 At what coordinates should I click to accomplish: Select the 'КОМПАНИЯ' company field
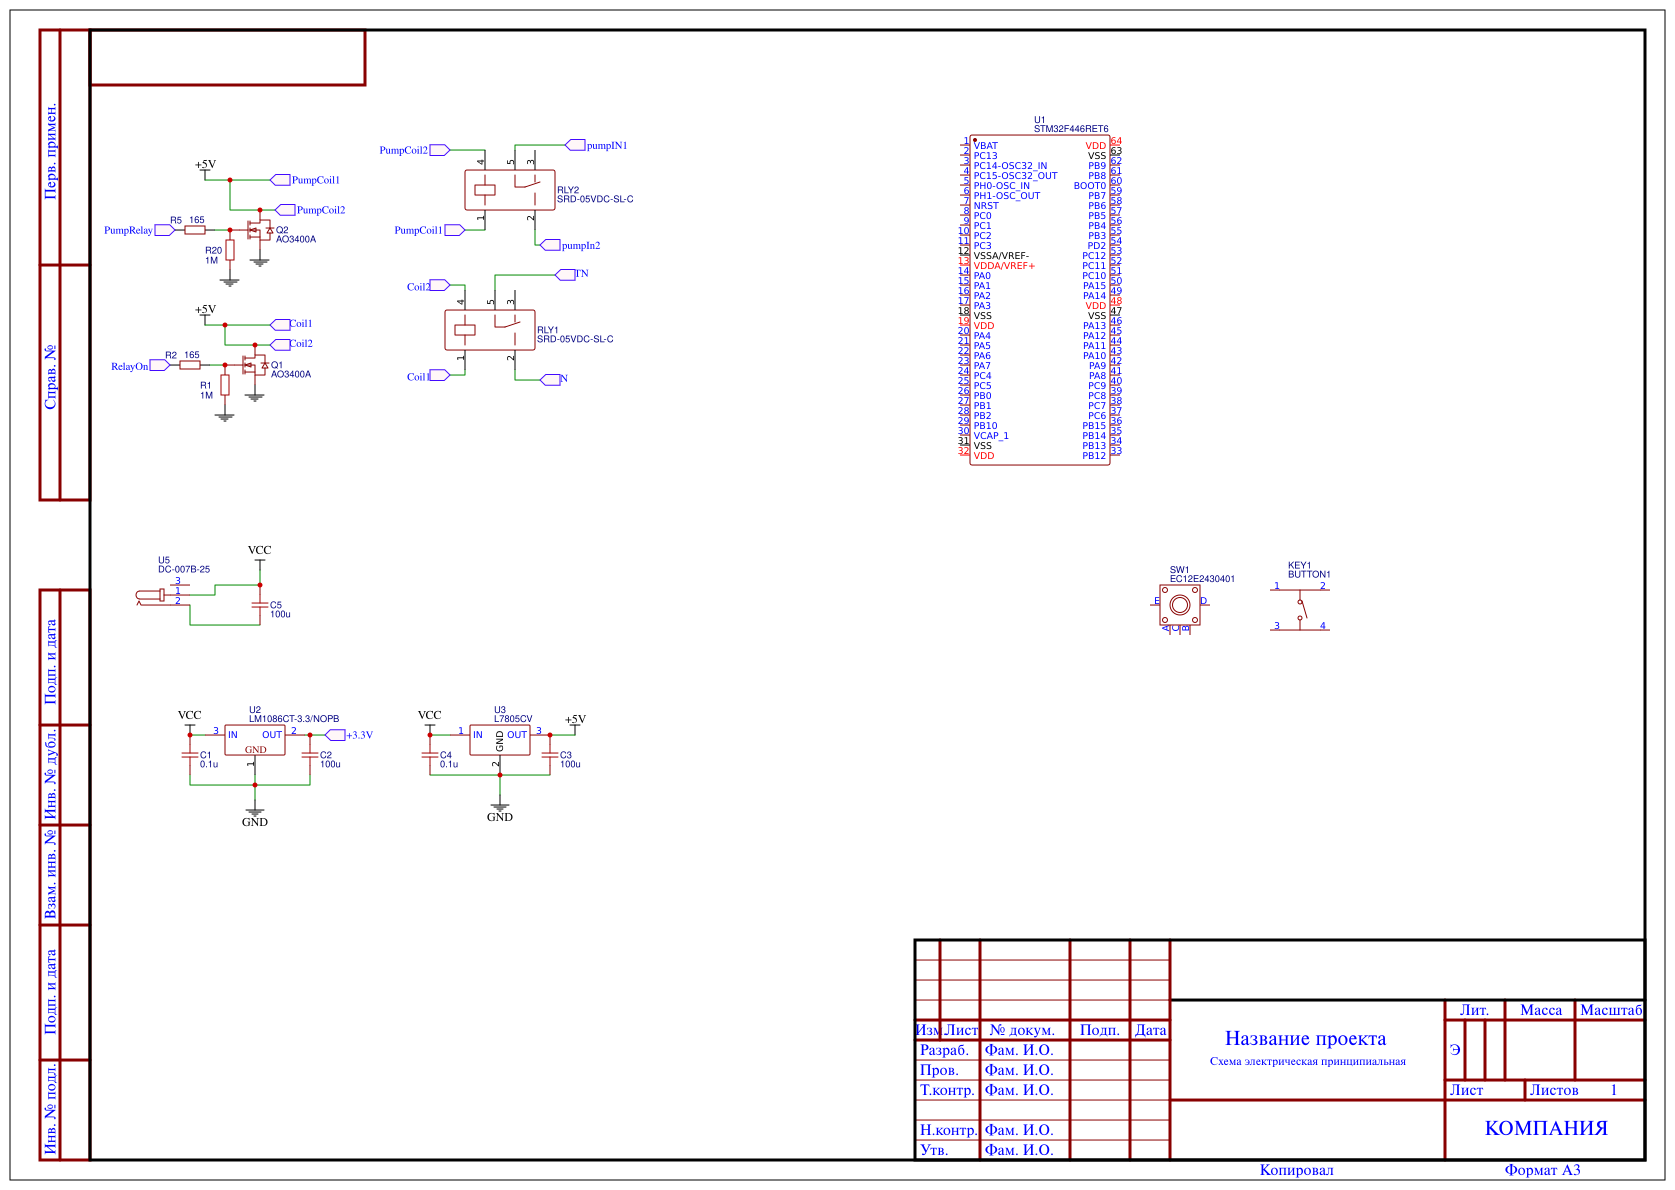pos(1546,1129)
